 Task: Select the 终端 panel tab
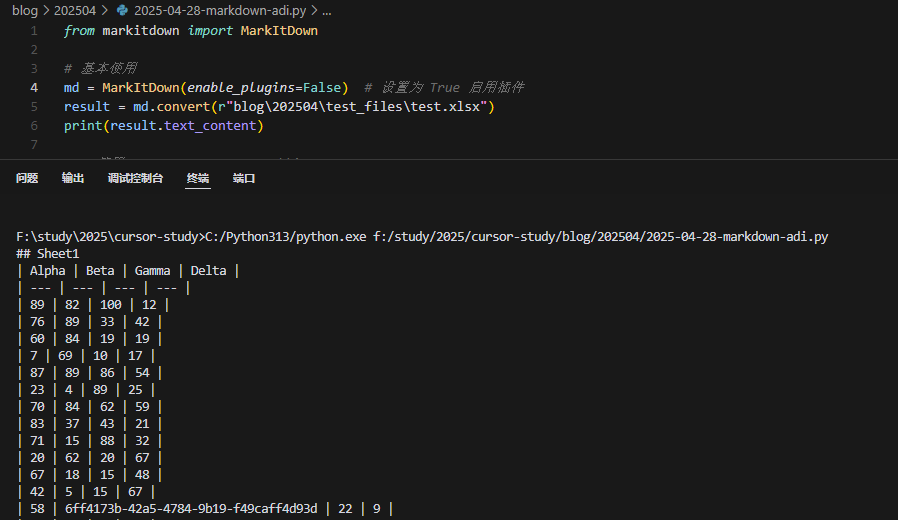pos(198,178)
